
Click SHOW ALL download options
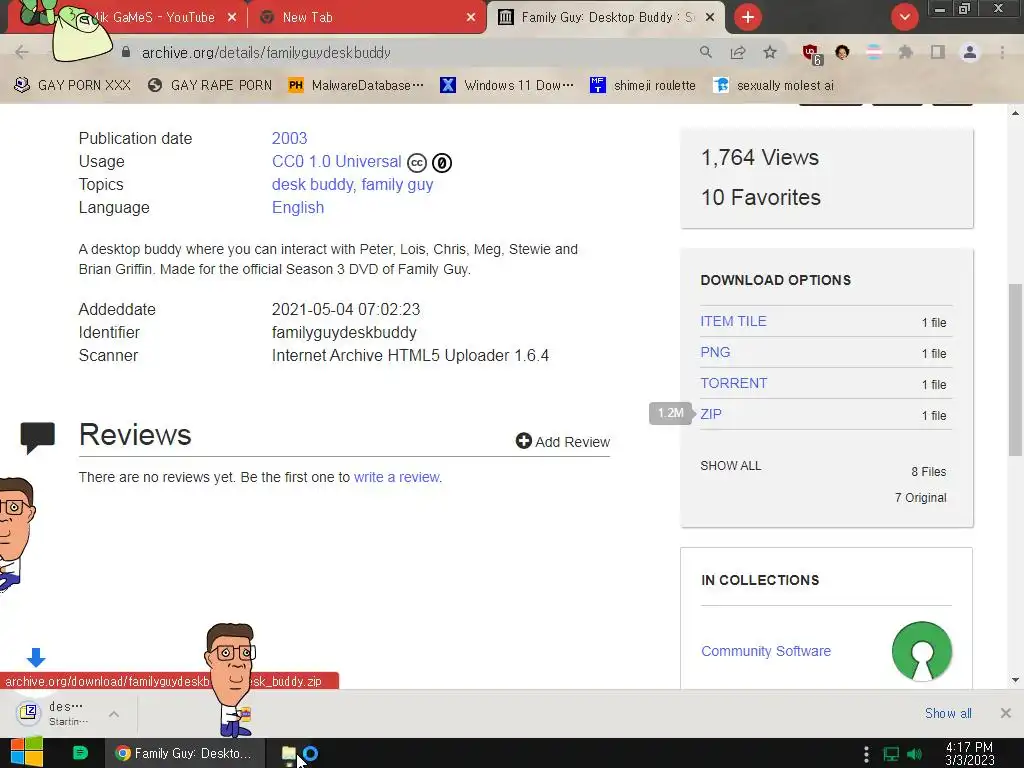coord(731,466)
